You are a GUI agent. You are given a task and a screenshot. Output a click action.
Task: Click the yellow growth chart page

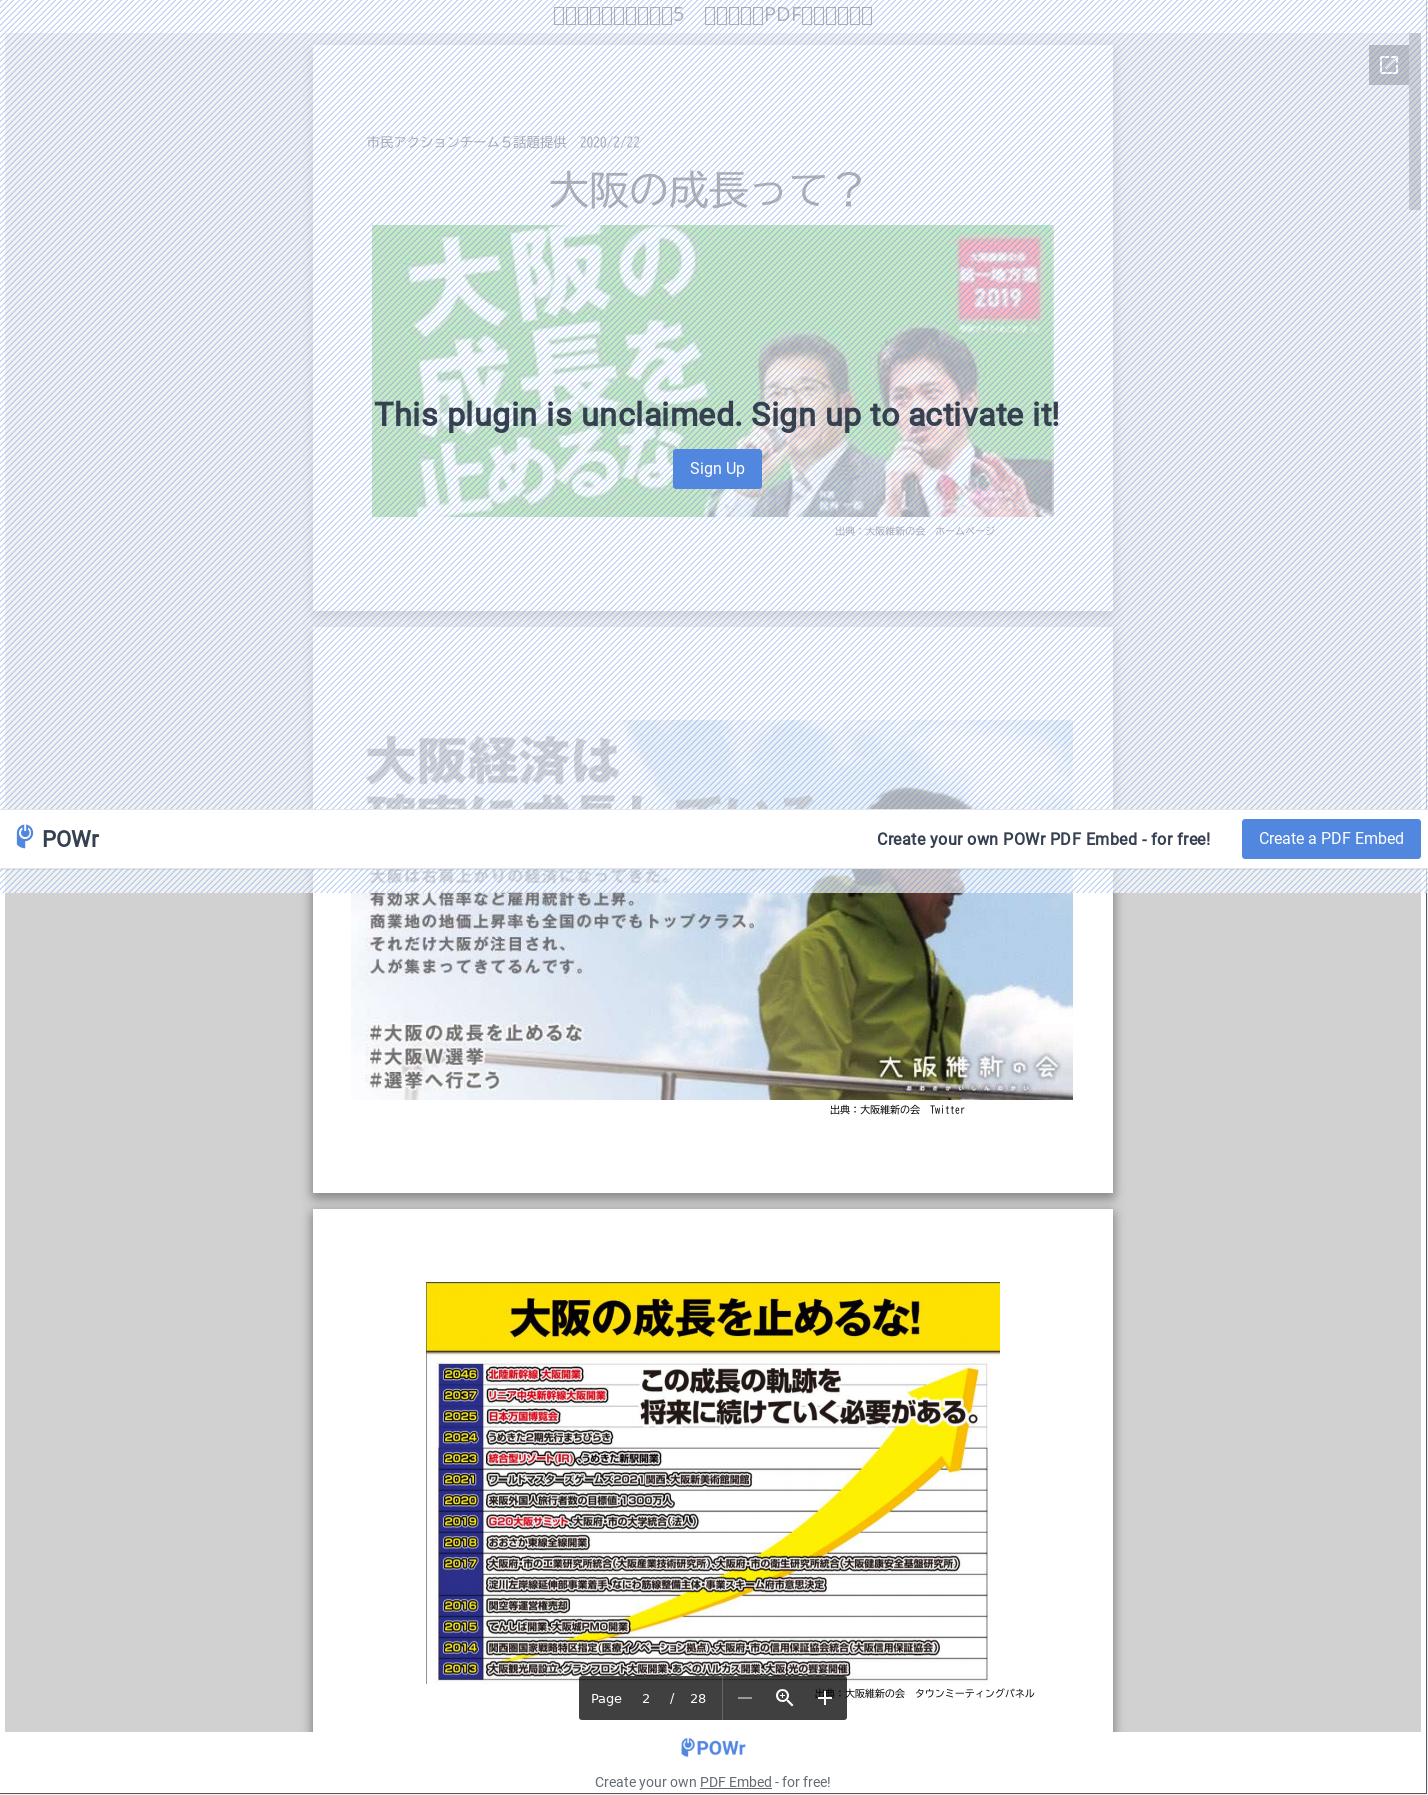coord(712,1480)
